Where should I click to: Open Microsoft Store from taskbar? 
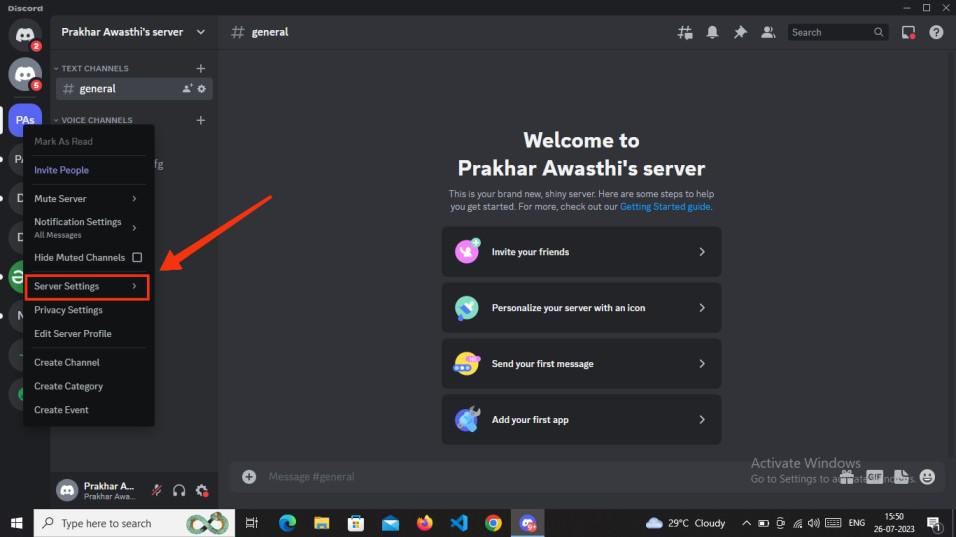click(x=355, y=523)
